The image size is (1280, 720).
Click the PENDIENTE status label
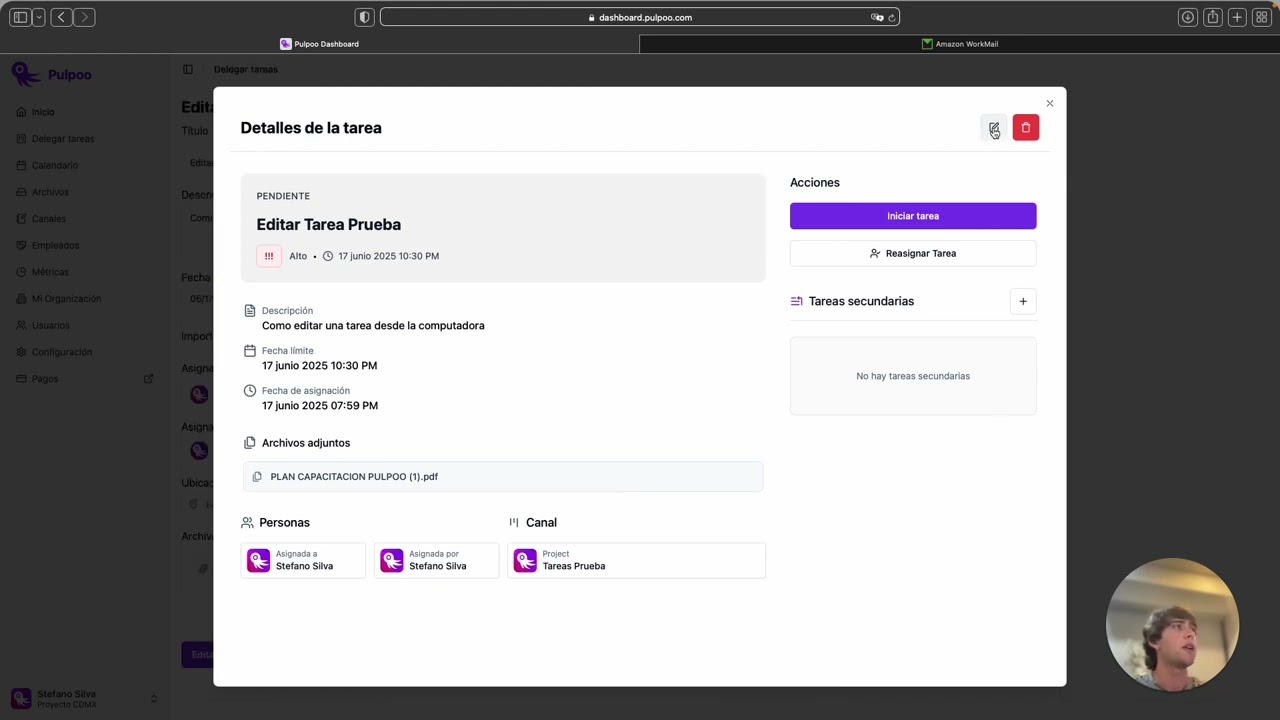click(x=283, y=196)
